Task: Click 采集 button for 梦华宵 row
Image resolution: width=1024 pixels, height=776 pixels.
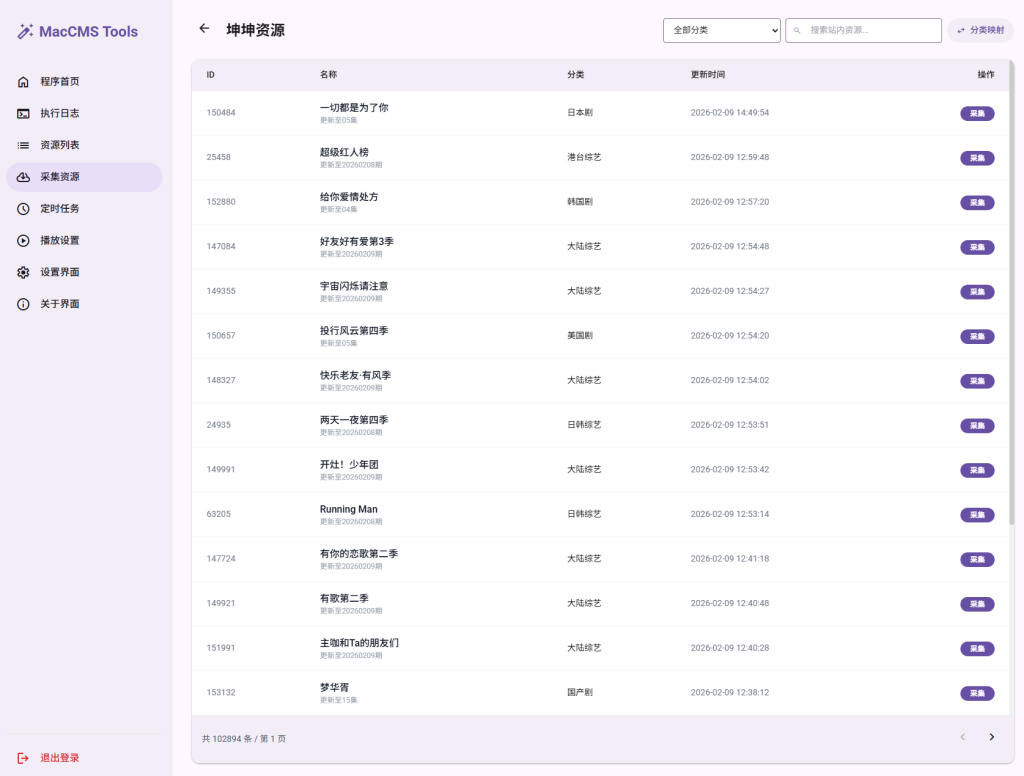Action: point(977,693)
